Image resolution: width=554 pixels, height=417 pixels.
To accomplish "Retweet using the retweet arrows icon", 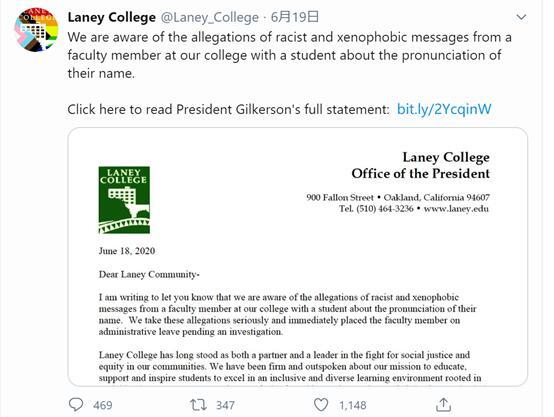I will point(199,405).
